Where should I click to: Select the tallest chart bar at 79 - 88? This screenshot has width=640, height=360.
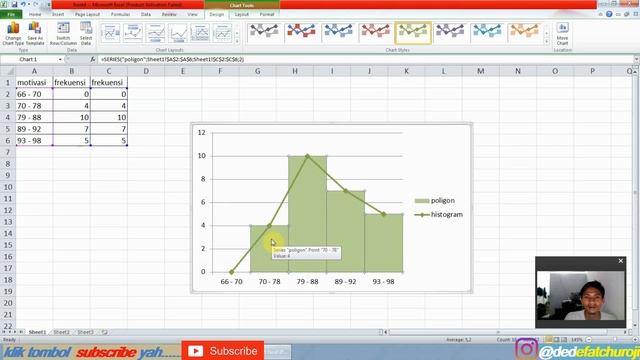click(x=307, y=213)
